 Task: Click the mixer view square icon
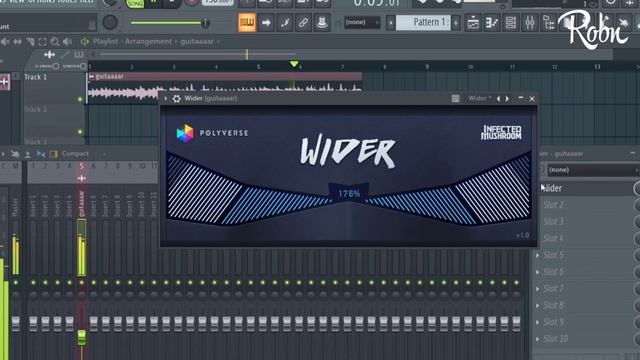(x=53, y=154)
